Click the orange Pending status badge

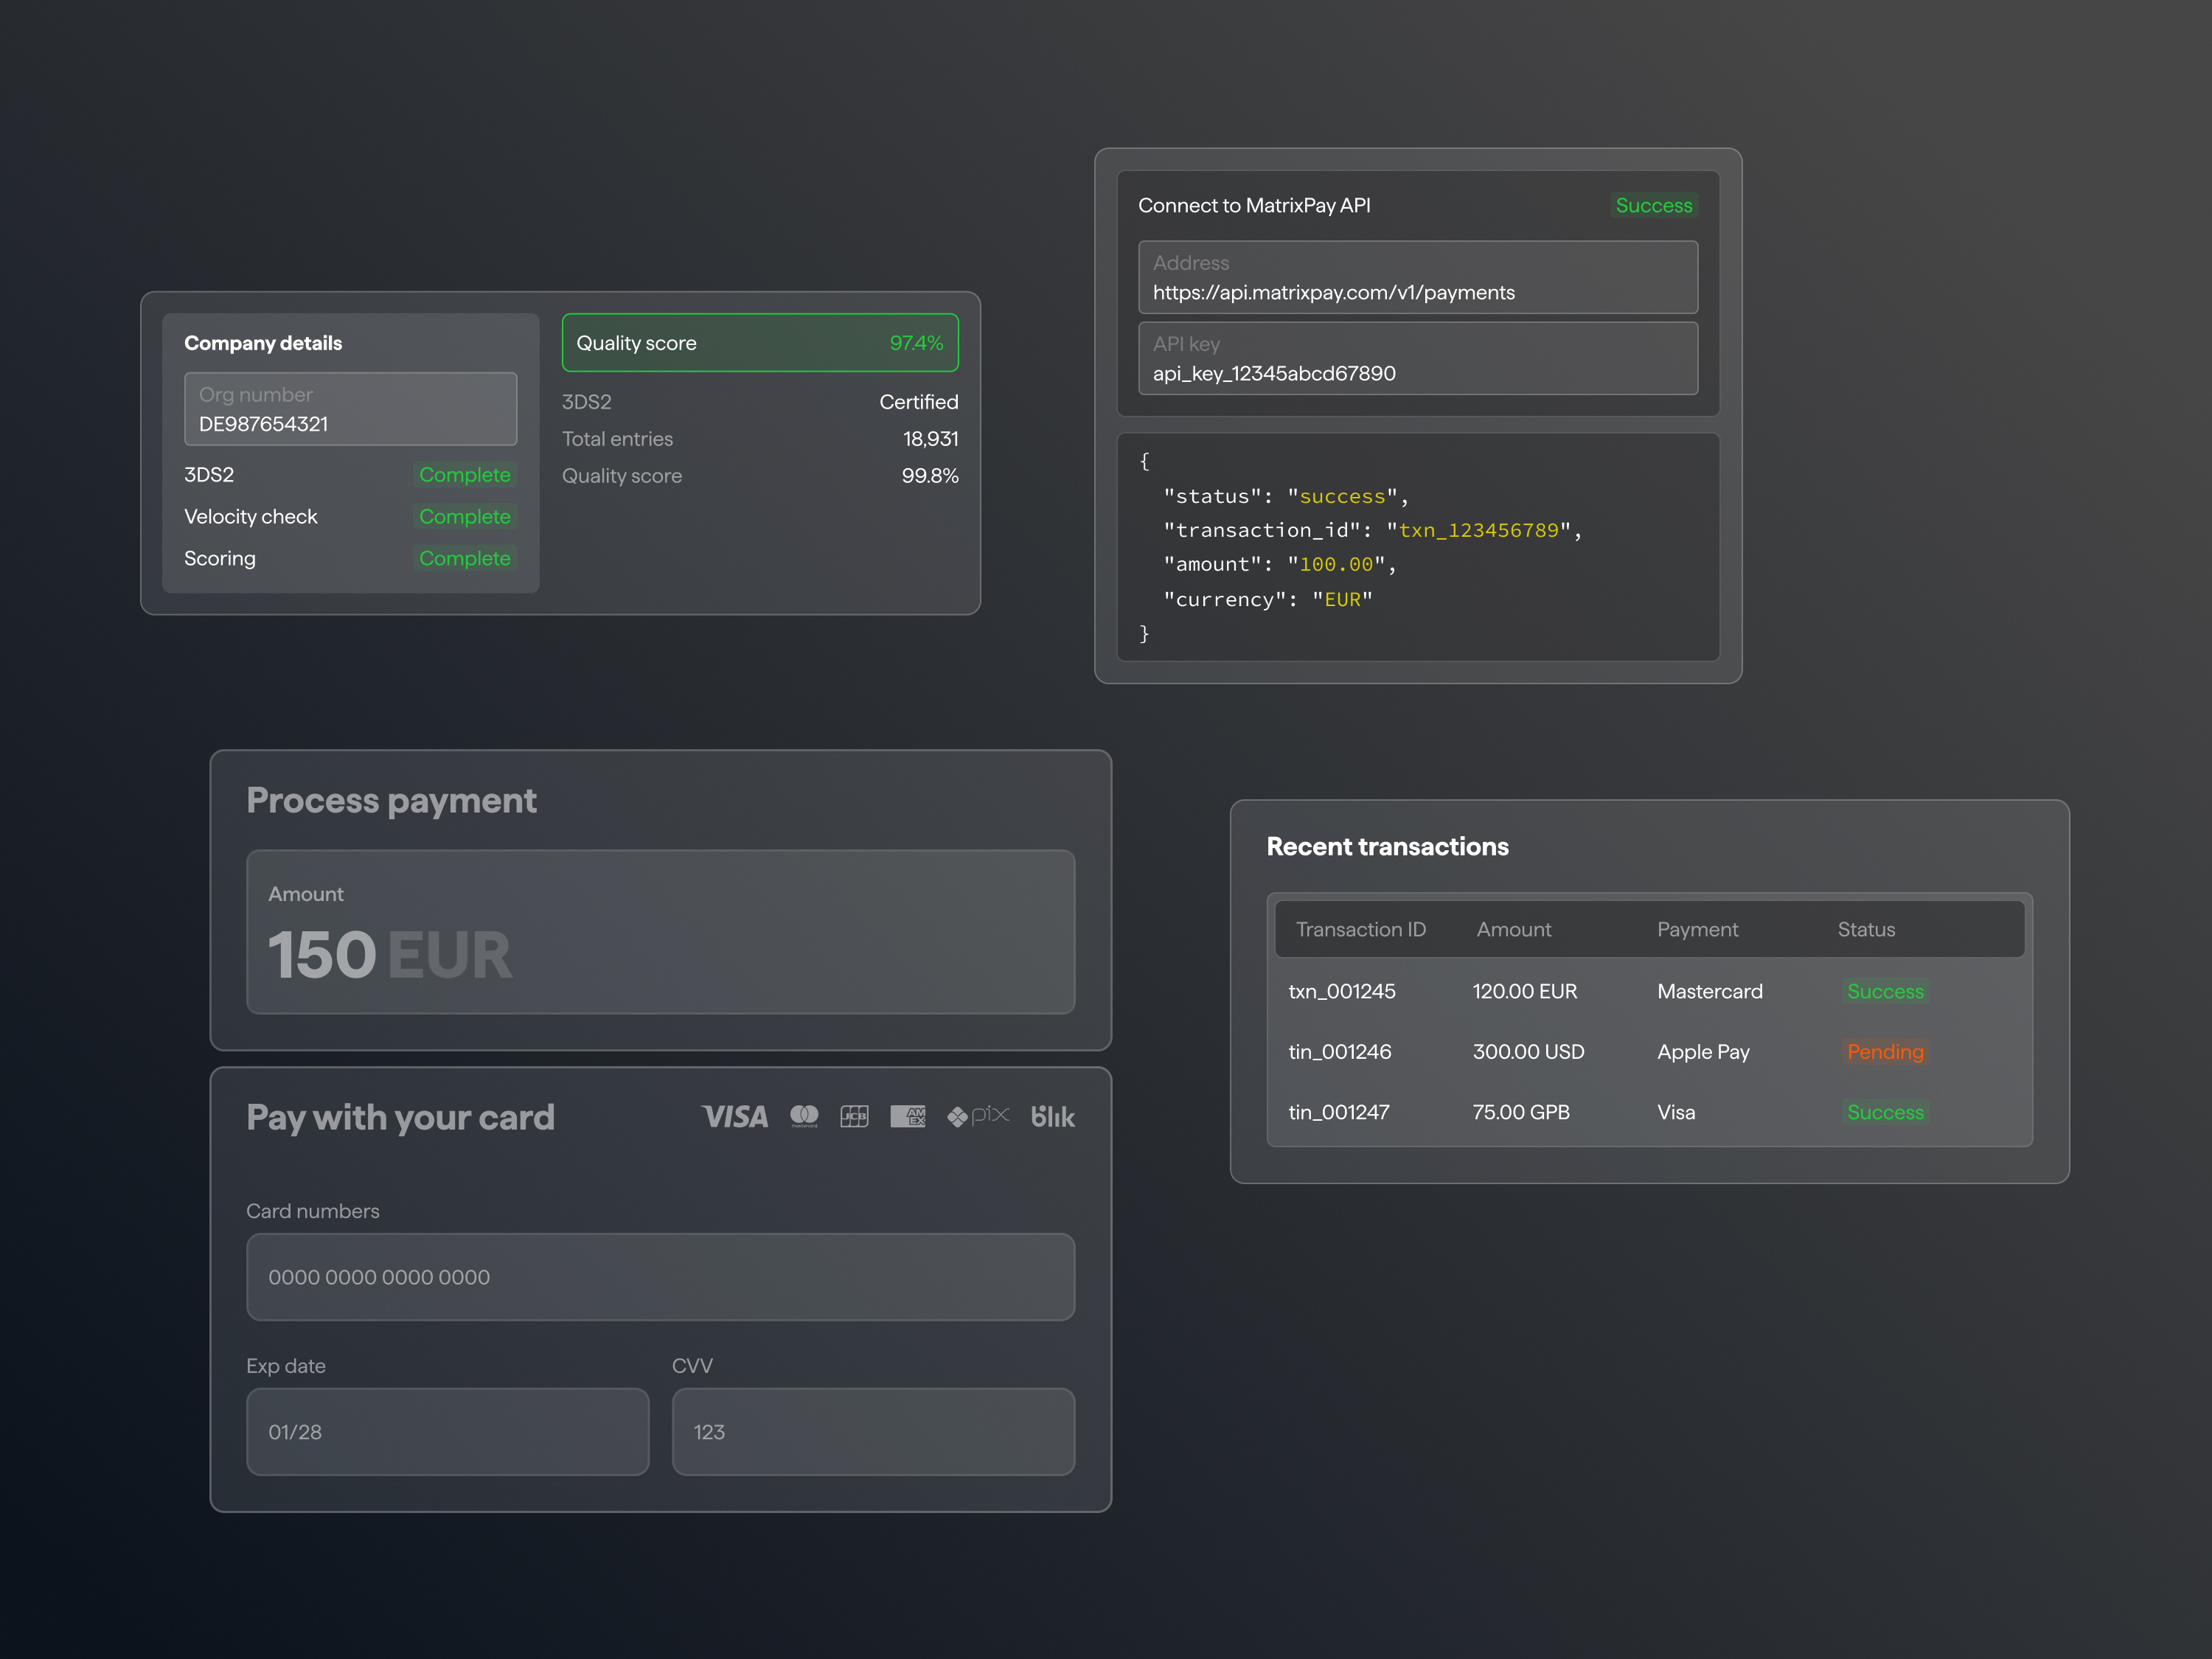[x=1884, y=1052]
